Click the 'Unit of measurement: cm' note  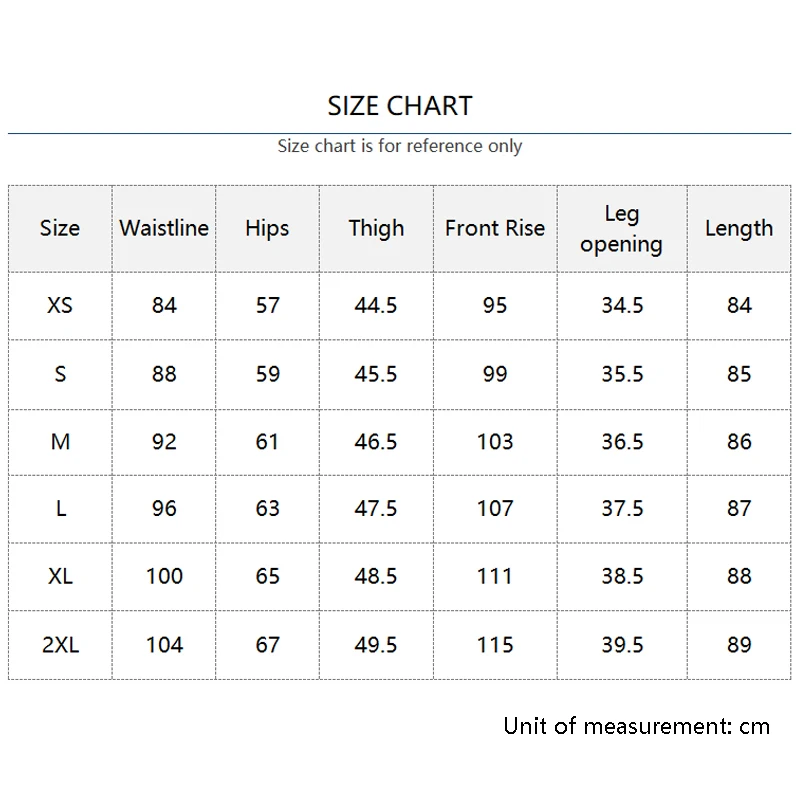pos(637,726)
